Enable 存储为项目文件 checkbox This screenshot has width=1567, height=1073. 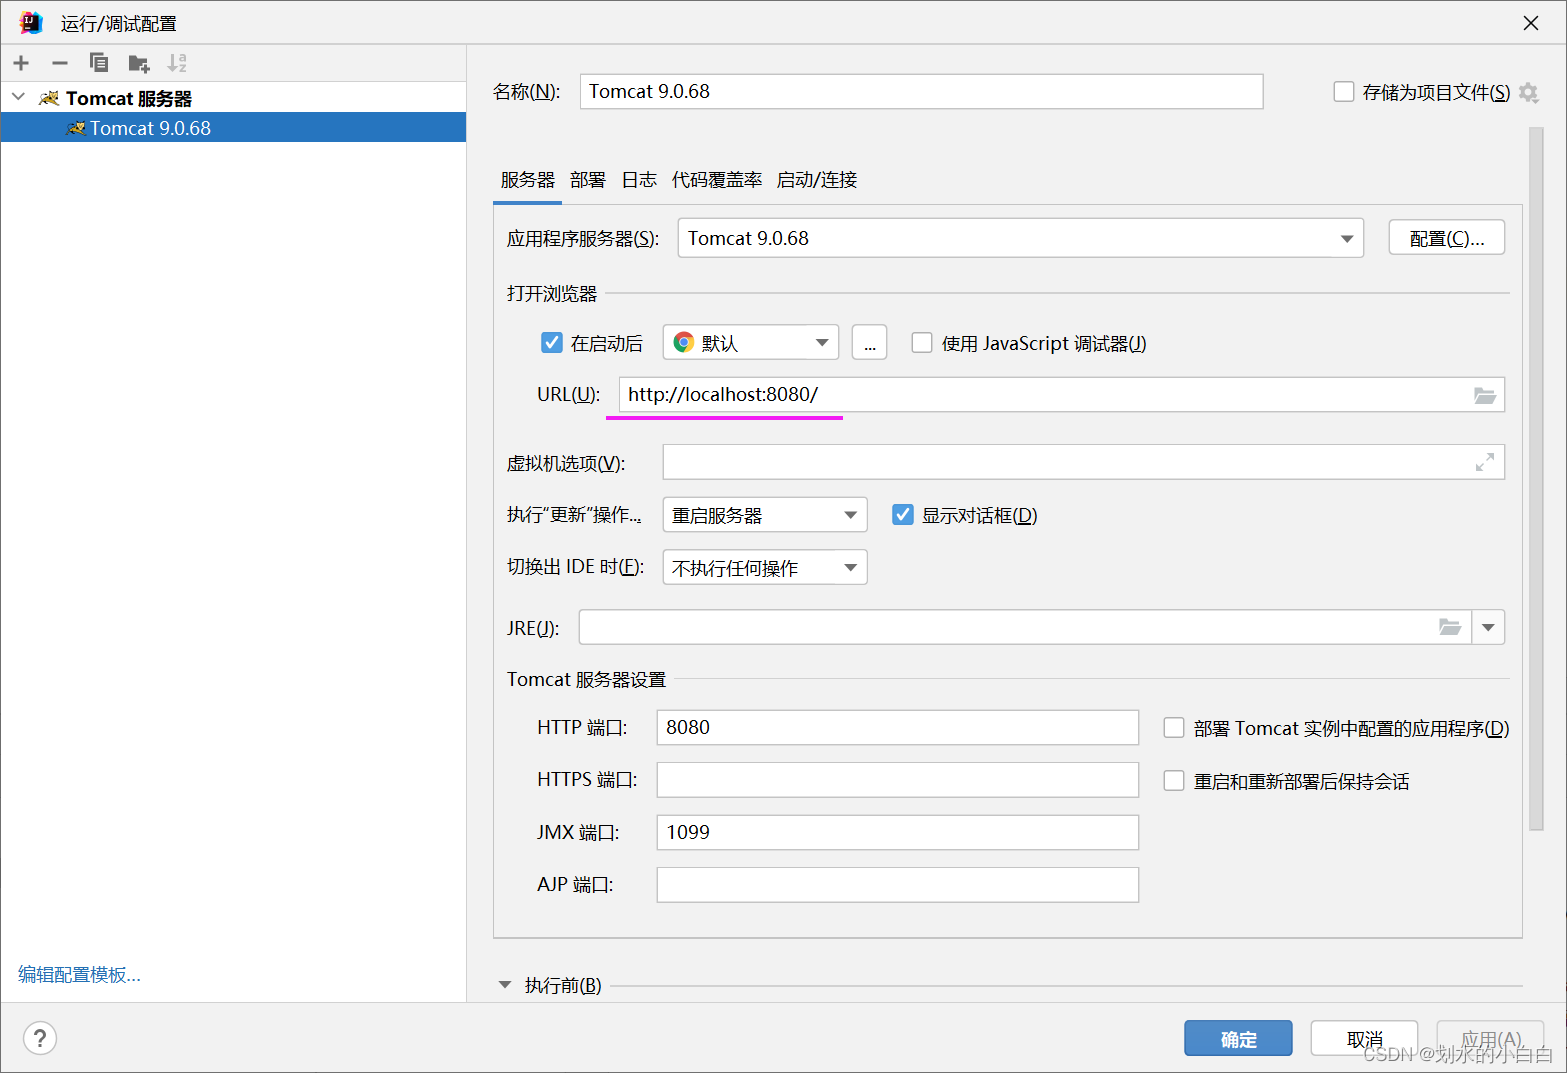coord(1344,92)
